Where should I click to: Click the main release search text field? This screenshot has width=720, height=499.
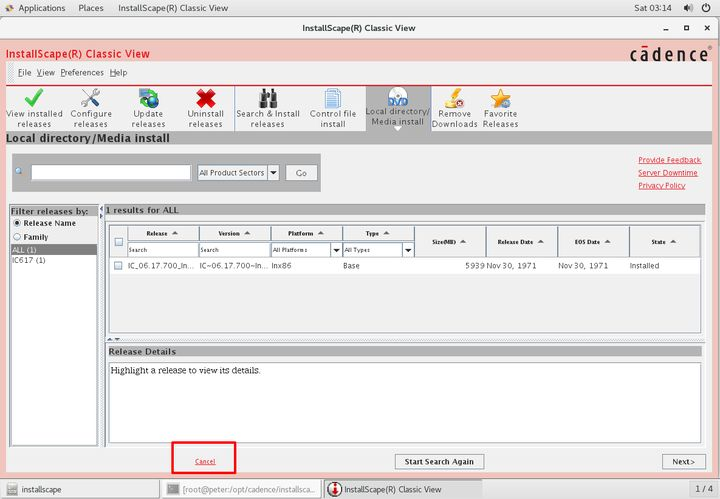point(110,173)
